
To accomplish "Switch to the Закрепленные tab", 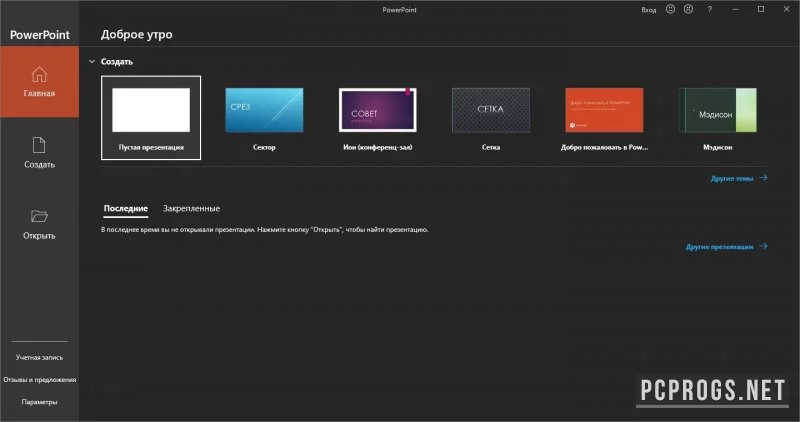I will click(x=191, y=208).
